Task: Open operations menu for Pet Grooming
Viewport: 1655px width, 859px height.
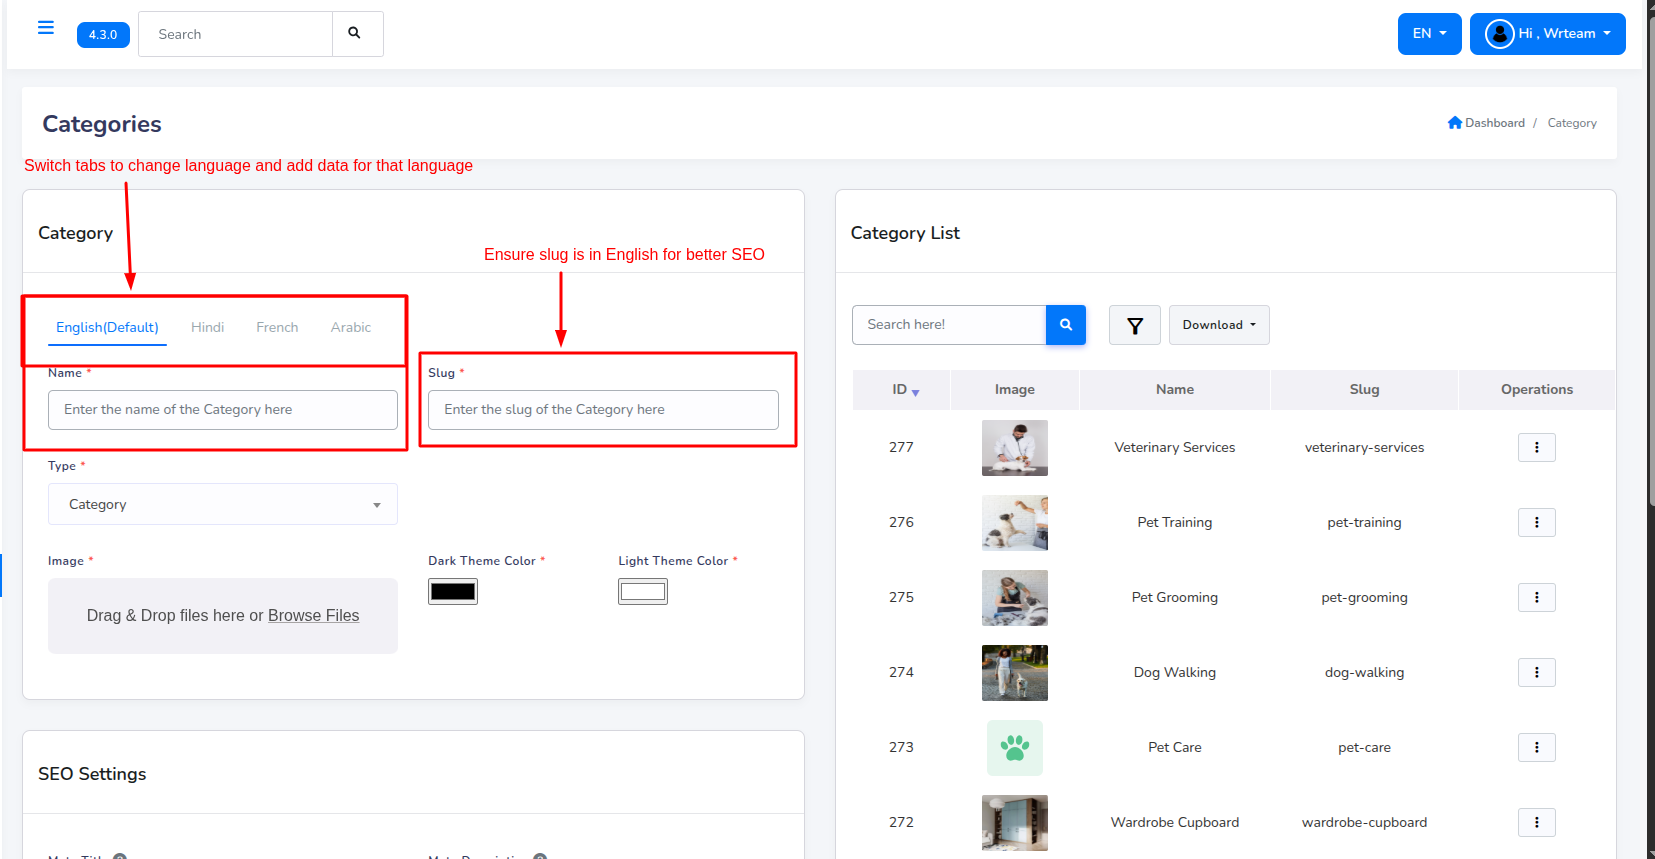Action: tap(1536, 598)
